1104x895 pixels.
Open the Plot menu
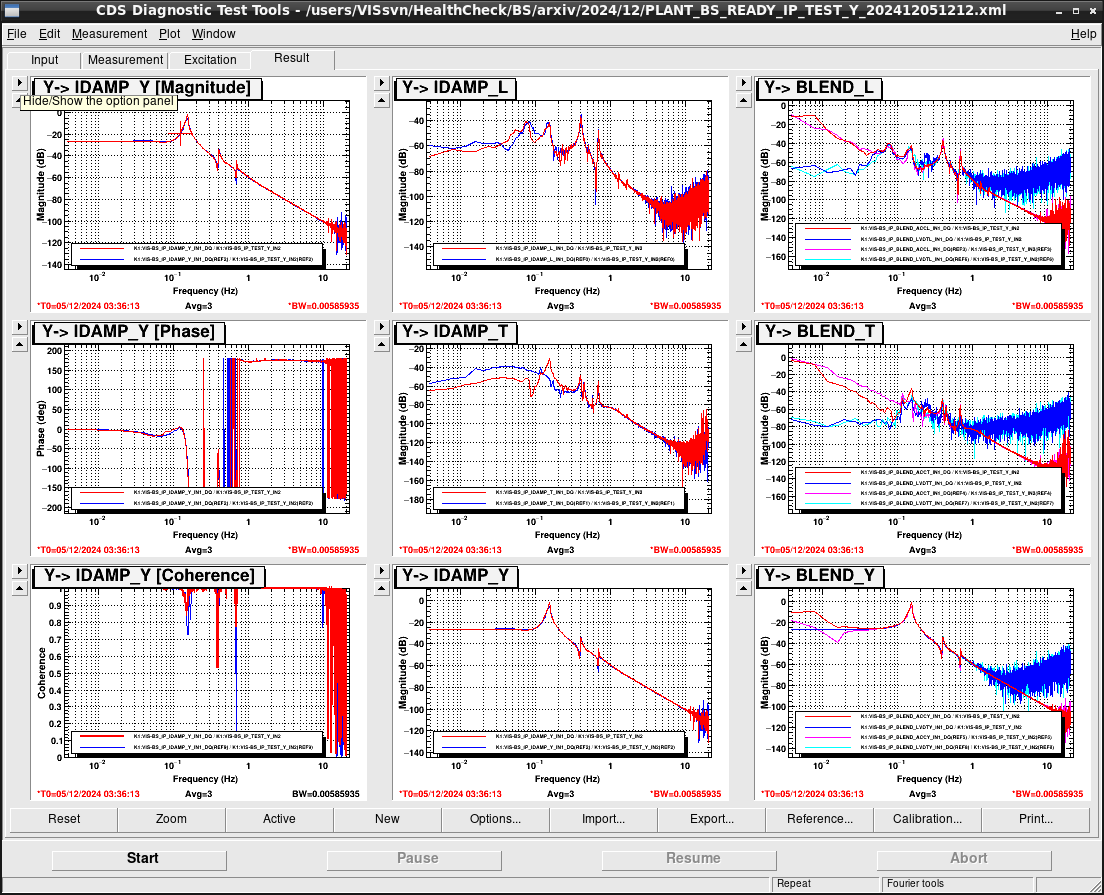pos(169,34)
